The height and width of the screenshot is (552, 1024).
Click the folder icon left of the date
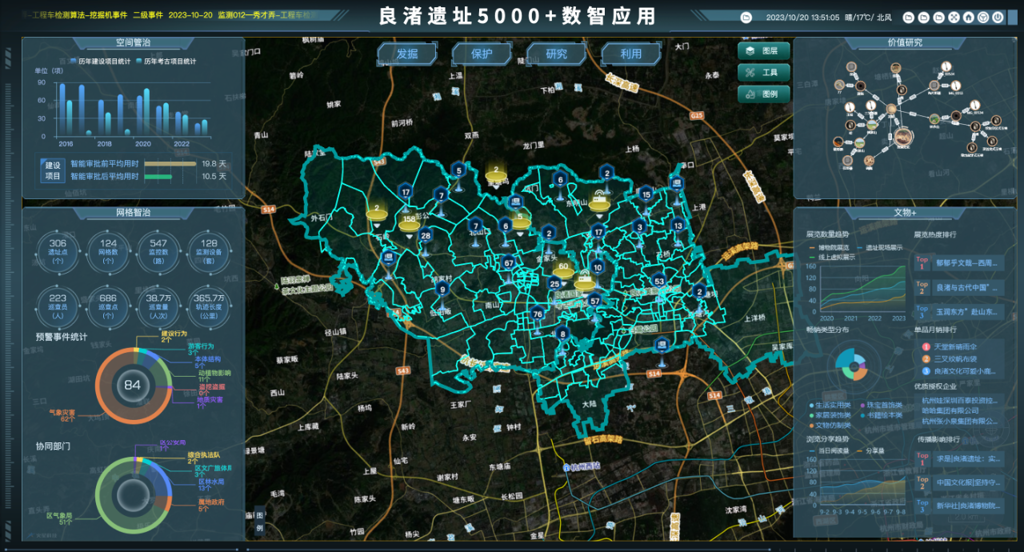[x=746, y=18]
